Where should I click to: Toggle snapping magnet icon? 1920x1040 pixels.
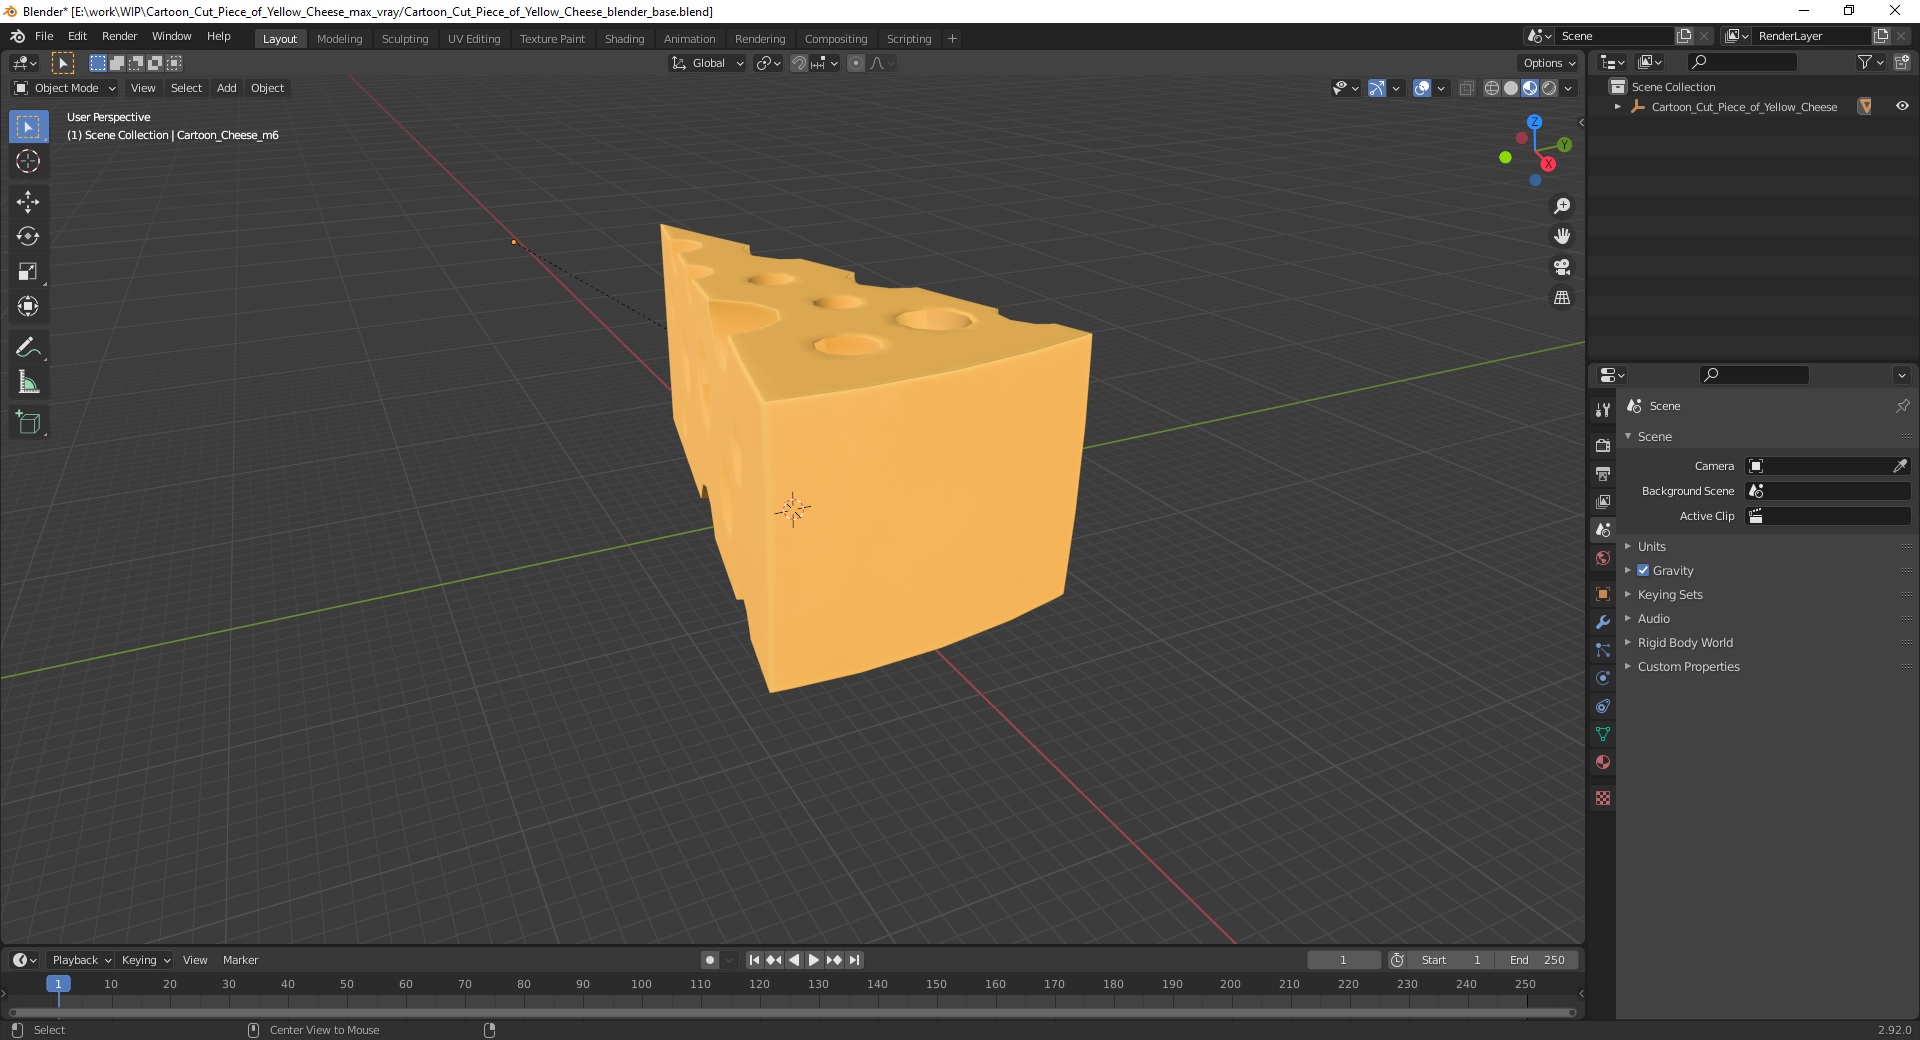(799, 63)
